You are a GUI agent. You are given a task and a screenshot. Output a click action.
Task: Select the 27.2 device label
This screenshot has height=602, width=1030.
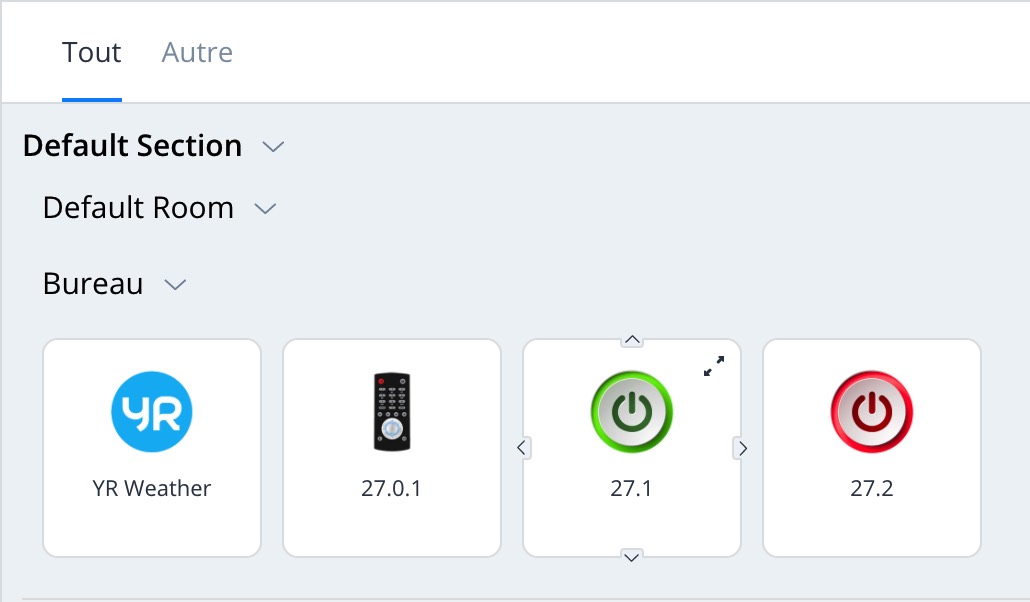pyautogui.click(x=872, y=489)
